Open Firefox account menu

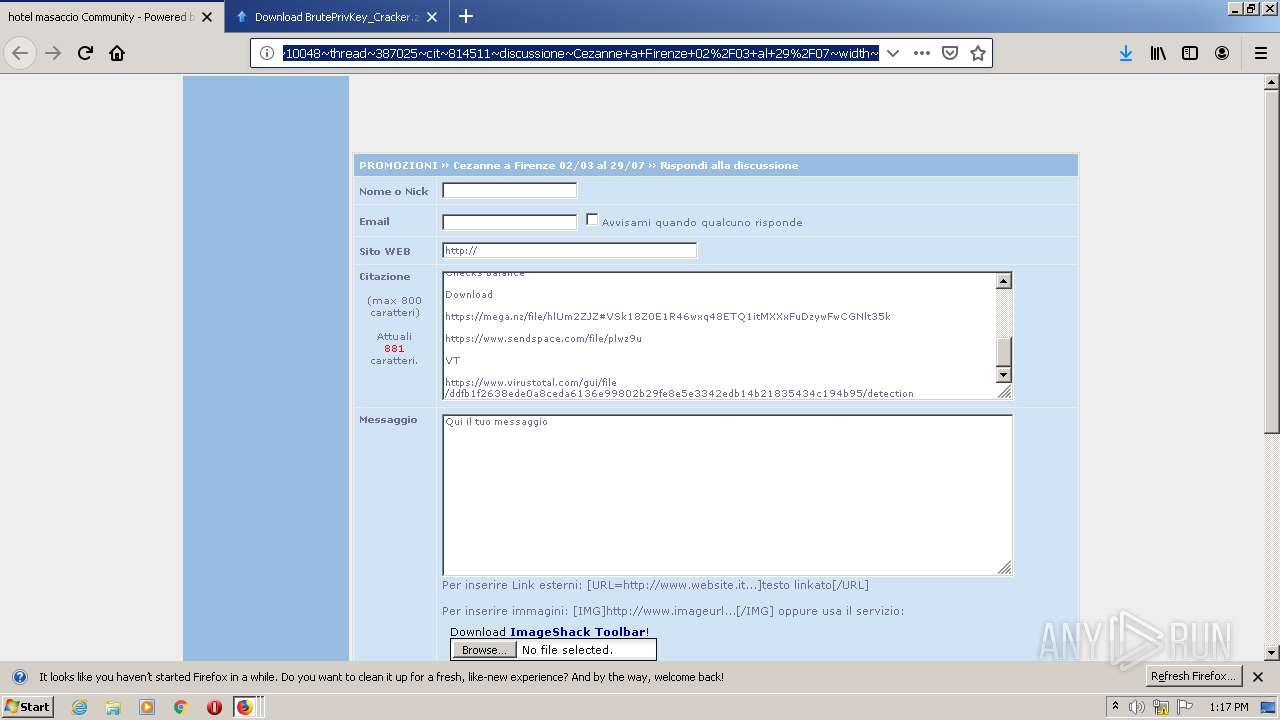pos(1222,53)
